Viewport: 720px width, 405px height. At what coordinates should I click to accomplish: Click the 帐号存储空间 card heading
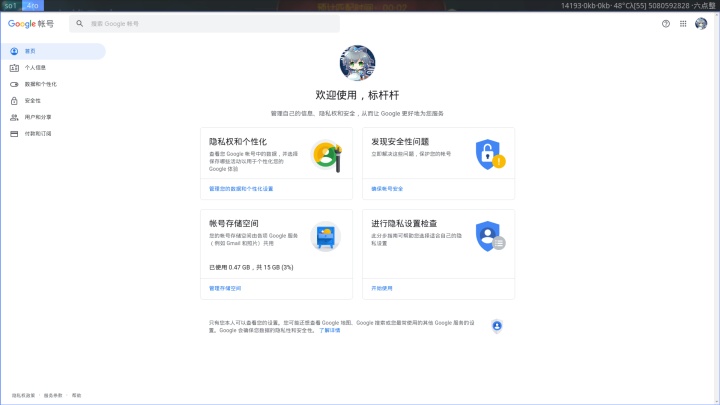(x=234, y=223)
